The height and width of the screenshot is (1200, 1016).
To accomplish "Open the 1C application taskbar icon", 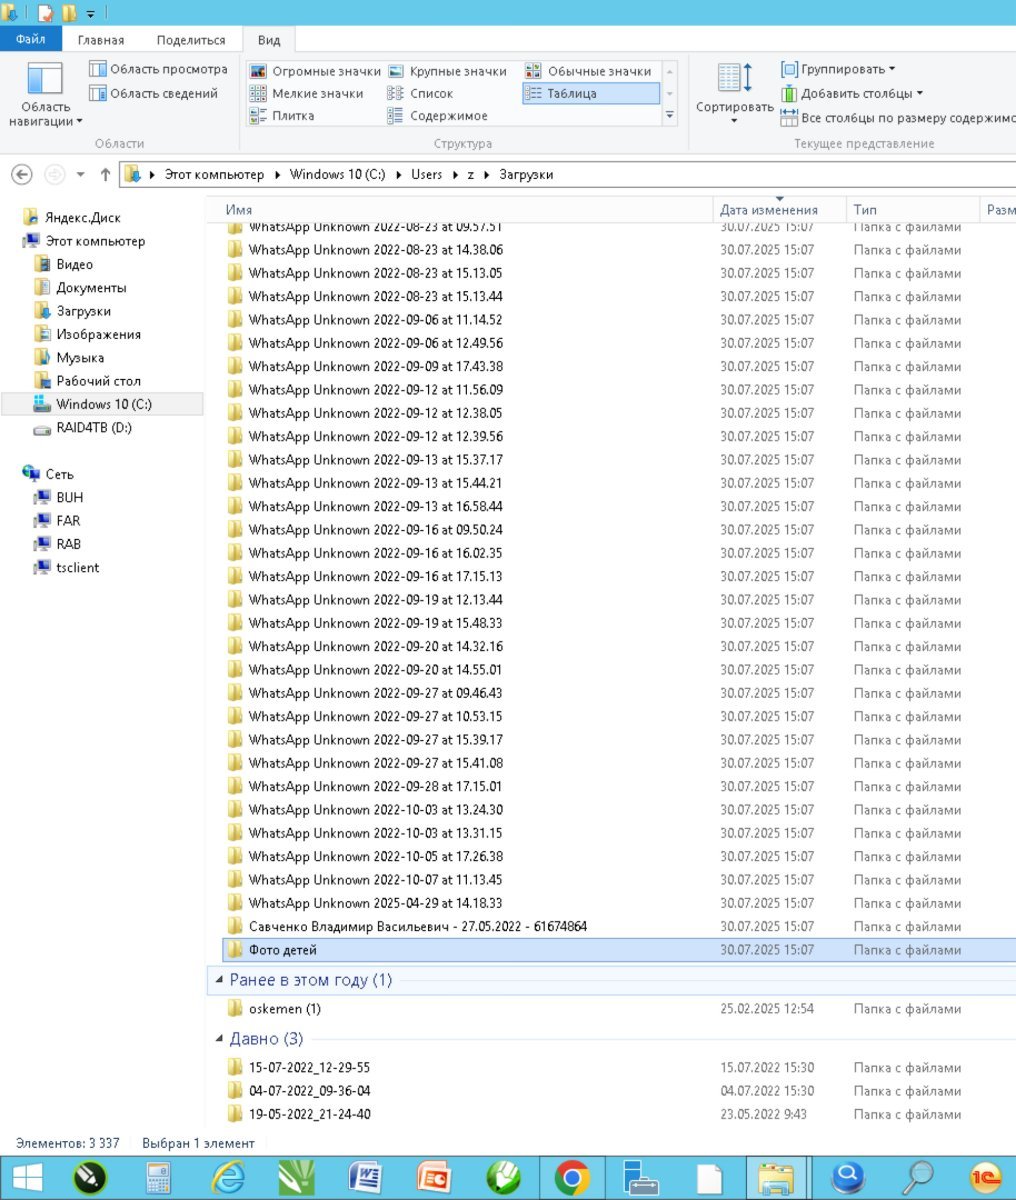I will click(986, 1178).
